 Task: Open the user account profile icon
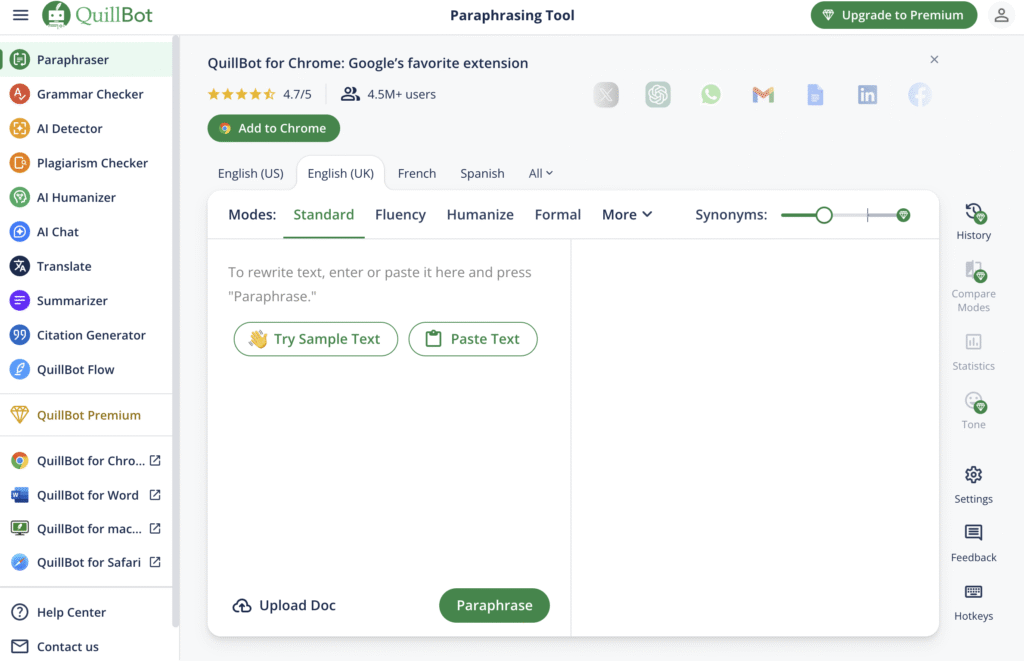[1000, 15]
